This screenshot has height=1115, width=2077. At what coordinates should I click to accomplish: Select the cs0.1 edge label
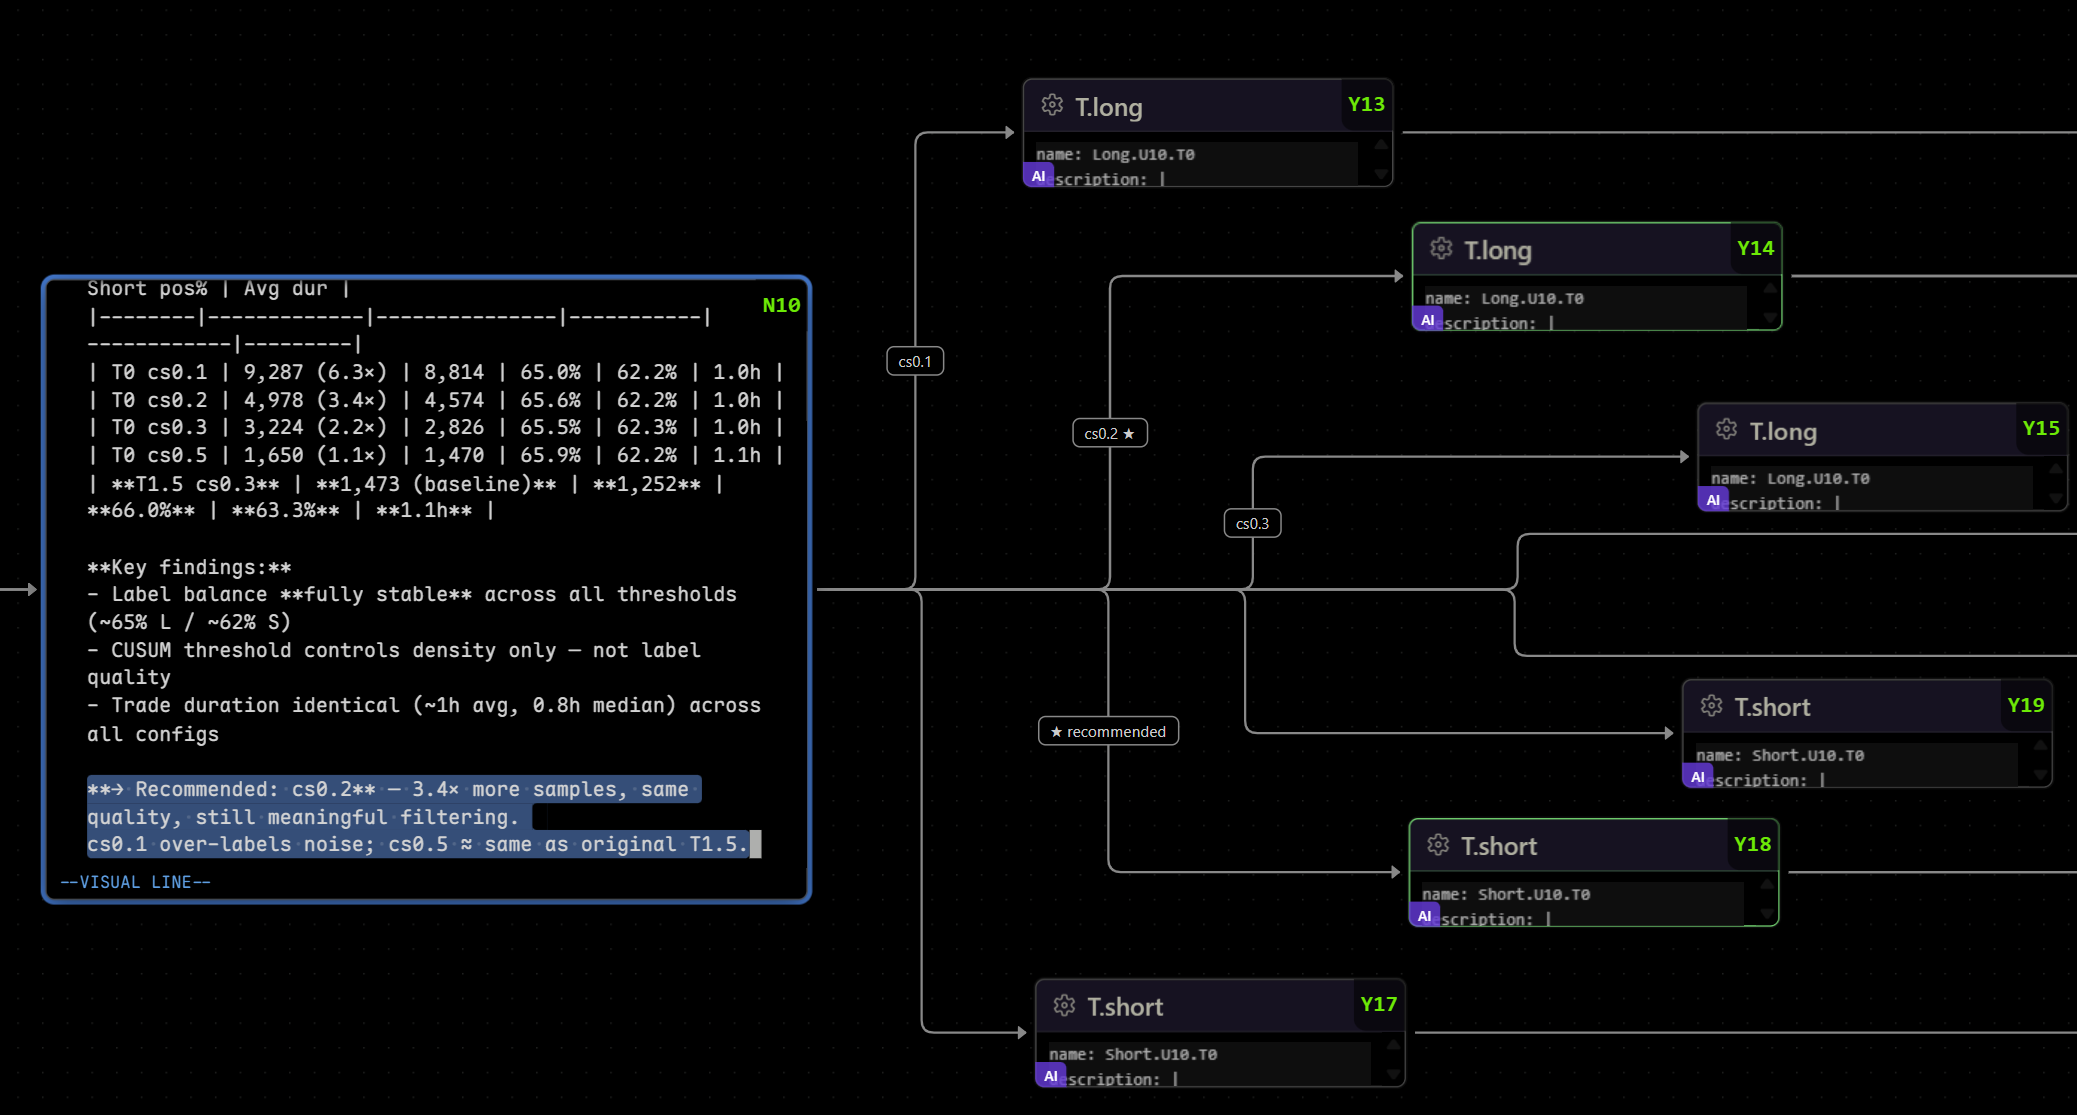(915, 361)
